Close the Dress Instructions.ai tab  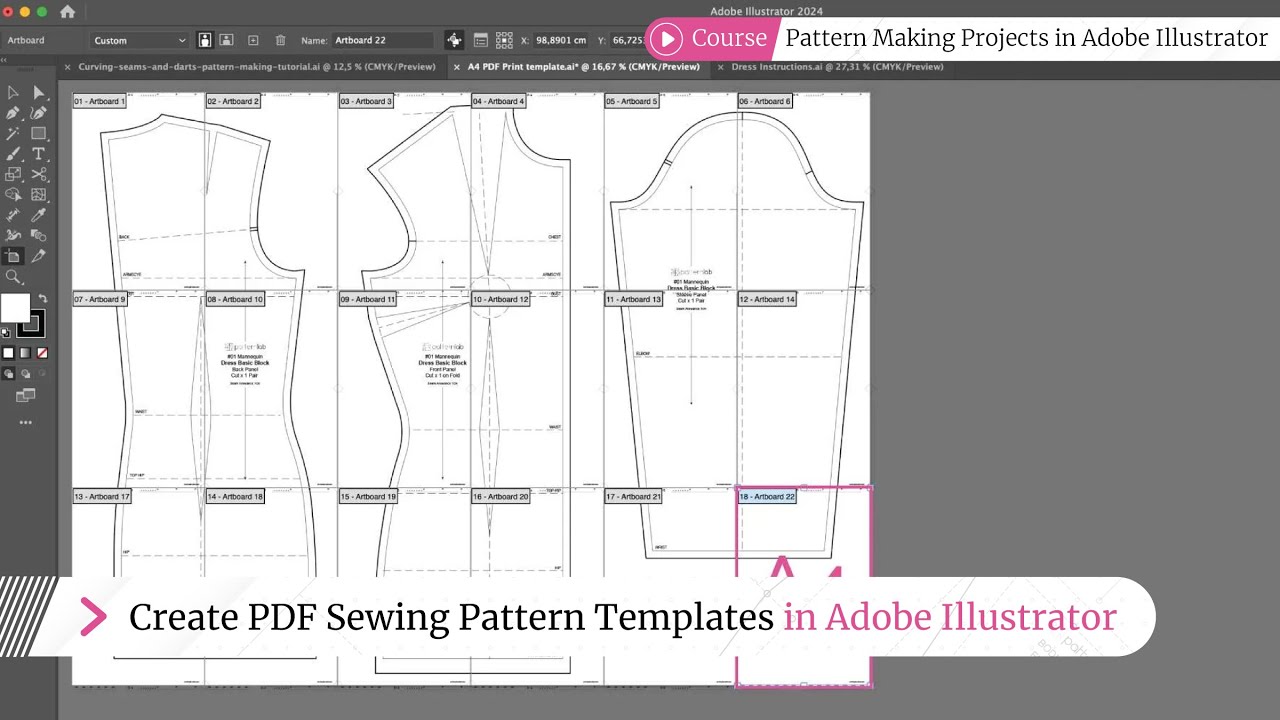(721, 67)
